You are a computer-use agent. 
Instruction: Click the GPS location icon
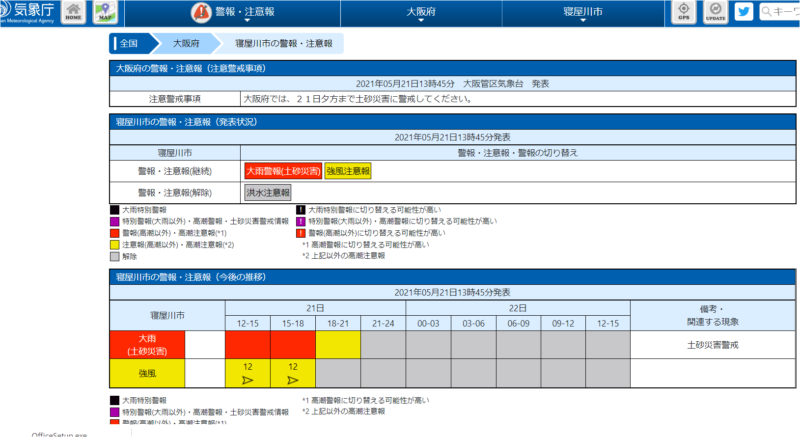pyautogui.click(x=684, y=13)
